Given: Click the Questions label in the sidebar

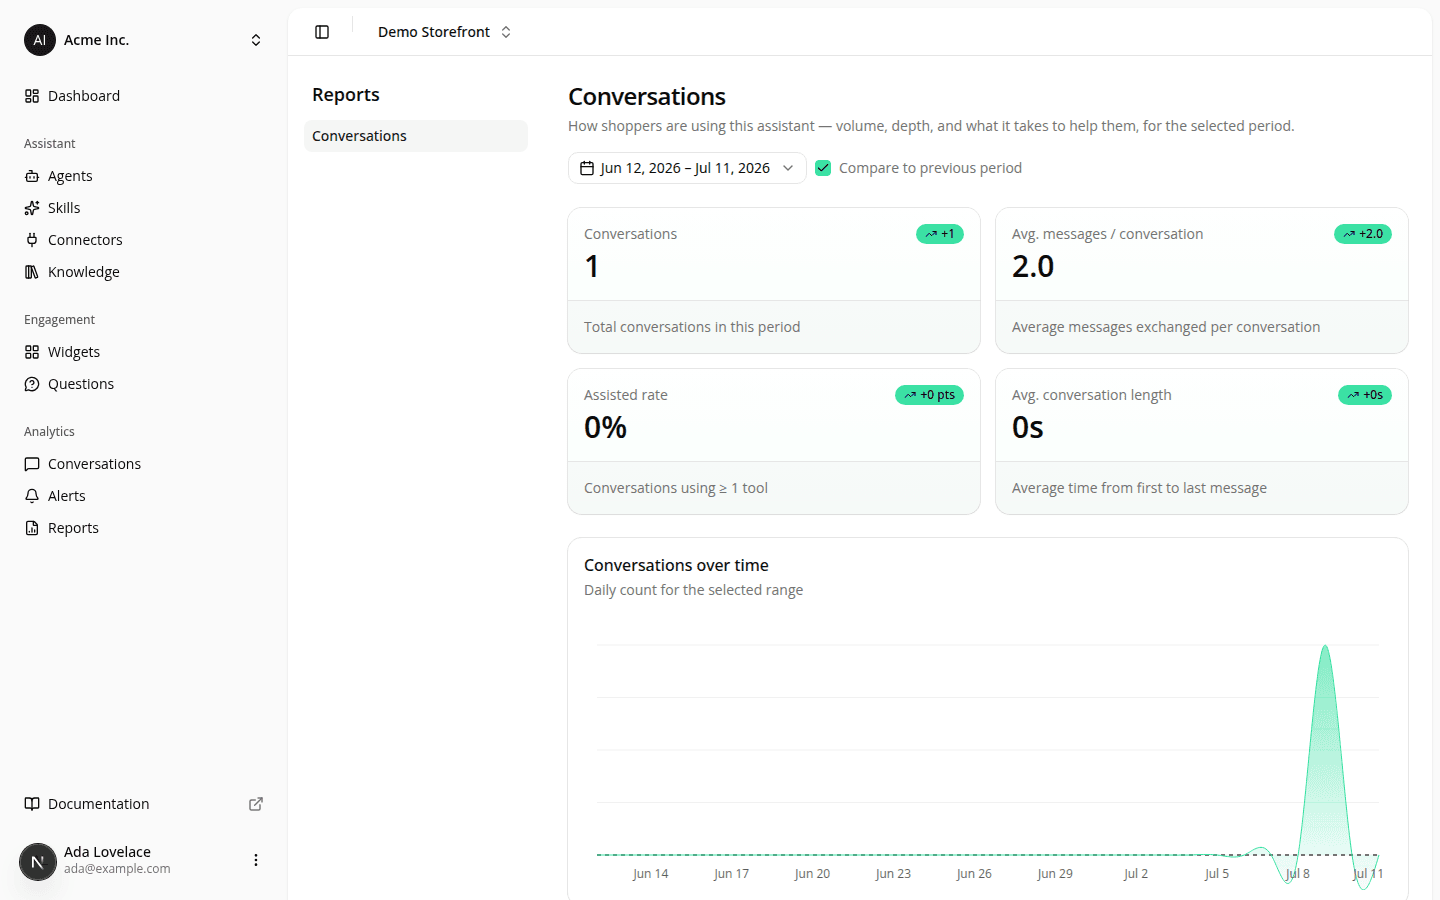Looking at the screenshot, I should pos(81,384).
